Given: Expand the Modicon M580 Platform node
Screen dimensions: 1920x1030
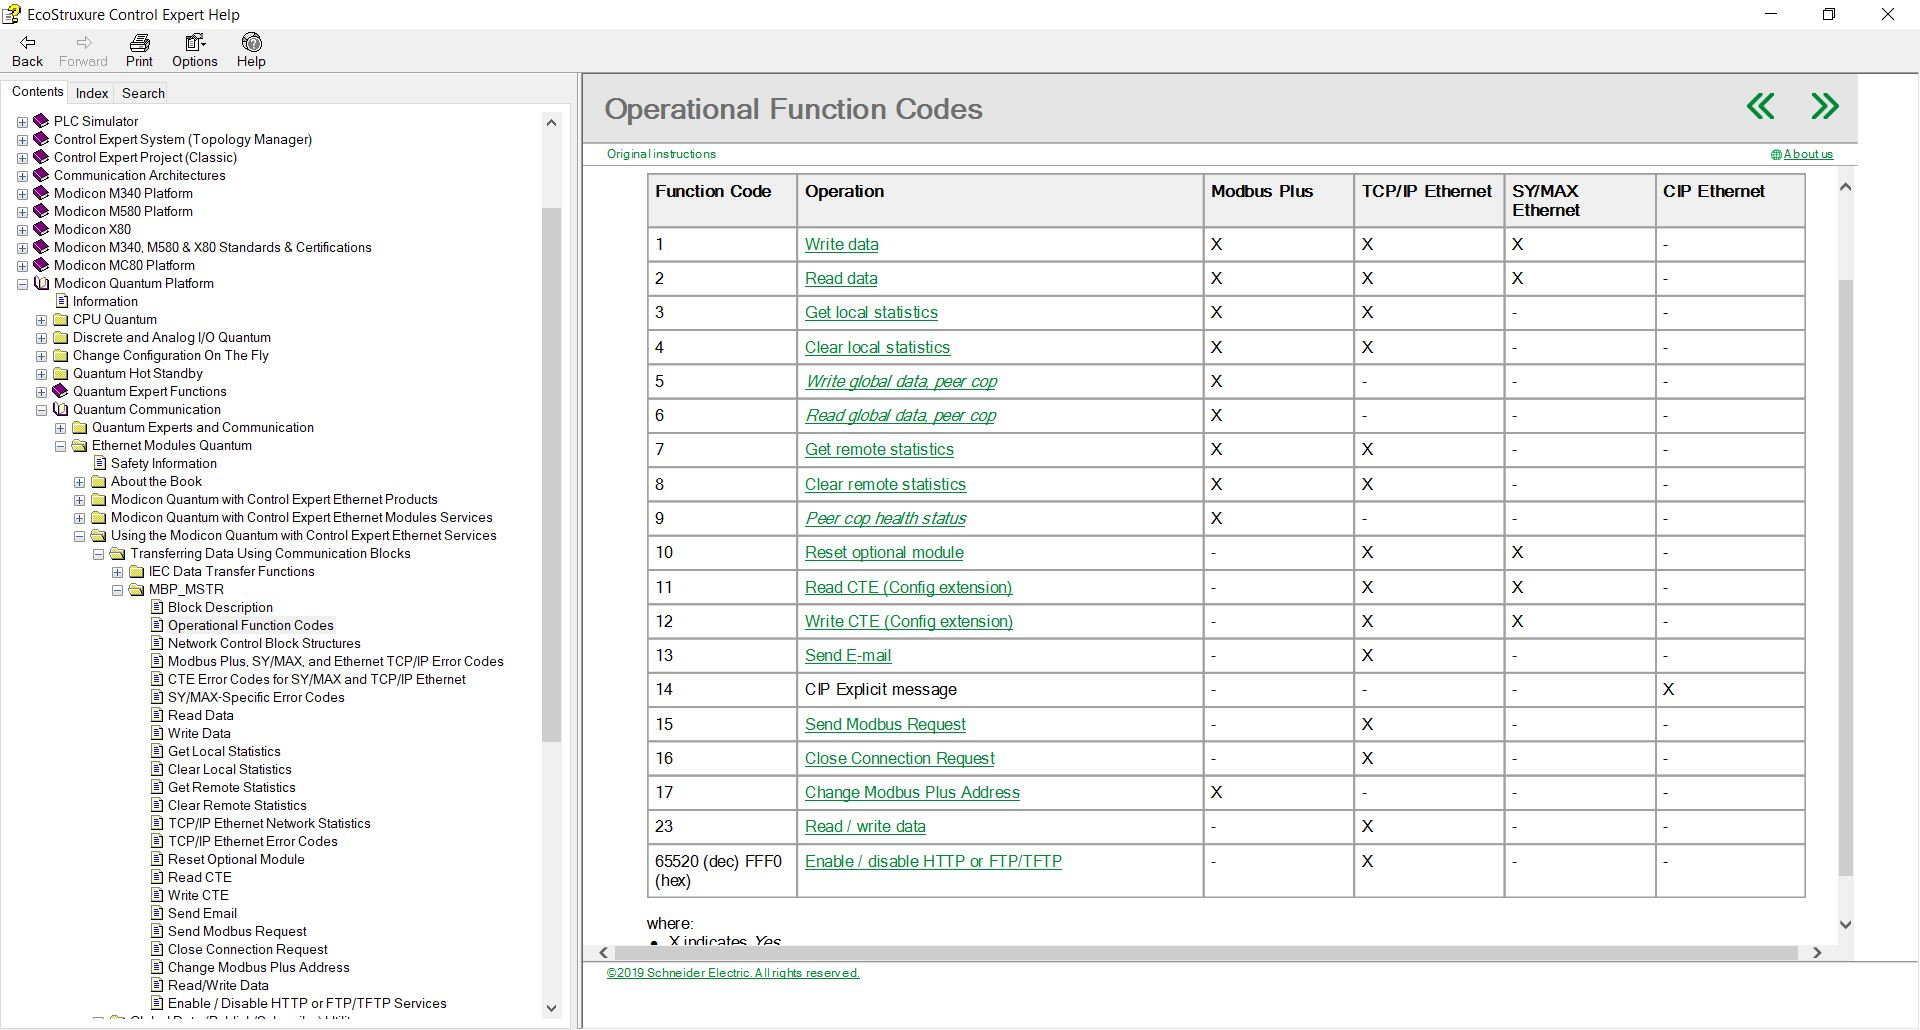Looking at the screenshot, I should 22,212.
